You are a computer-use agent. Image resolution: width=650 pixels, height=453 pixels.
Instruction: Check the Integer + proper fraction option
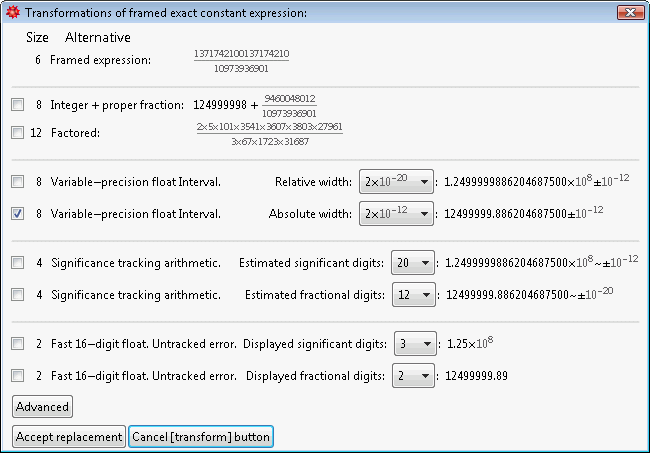(x=17, y=104)
